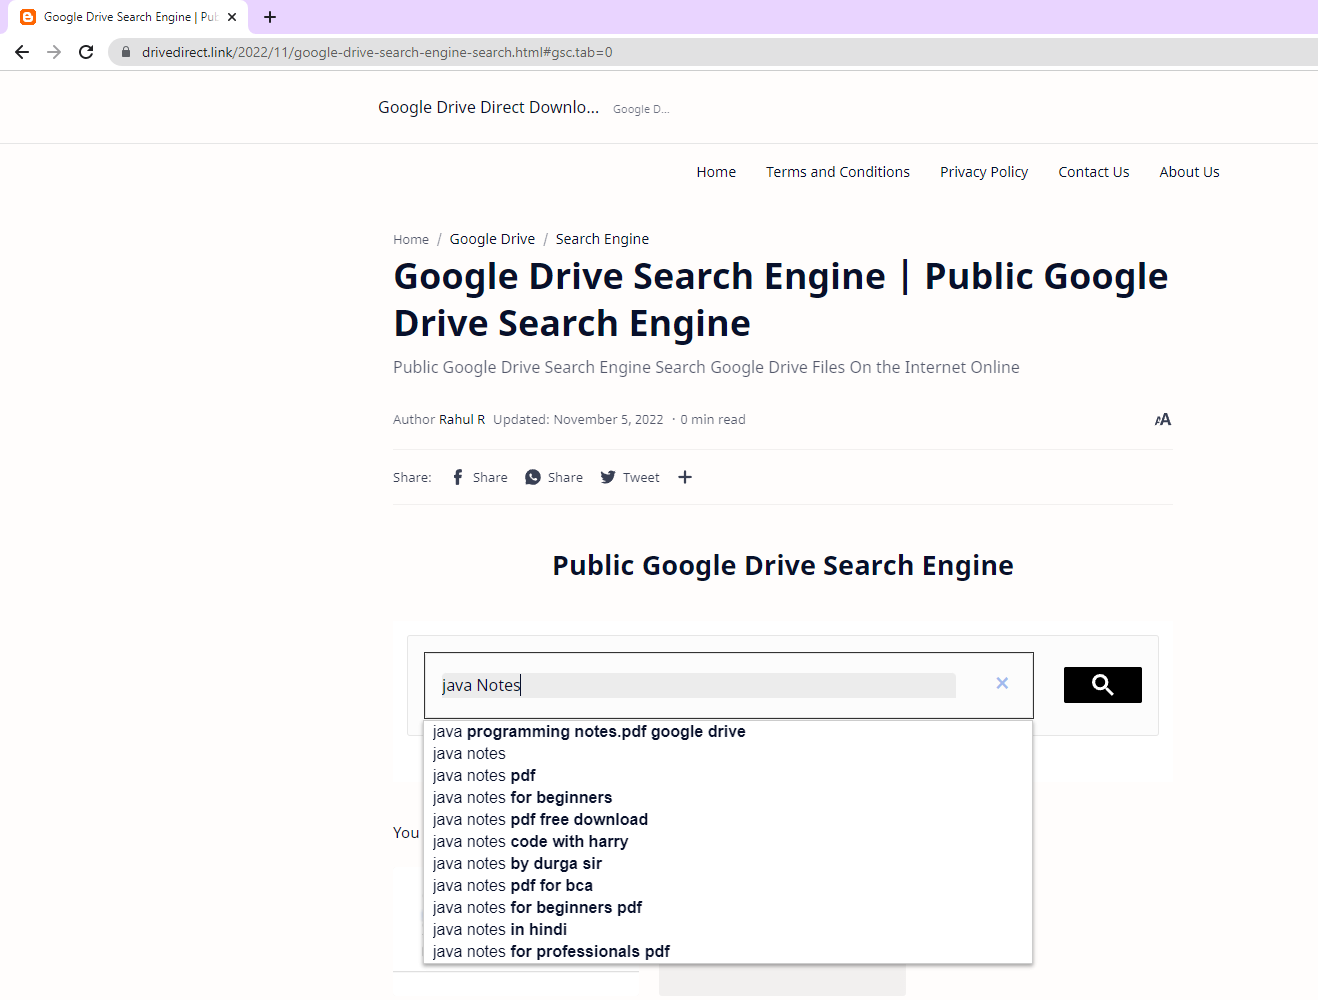Click the Google Drive Direct Downlo... site title
The image size is (1318, 1000).
pyautogui.click(x=489, y=107)
